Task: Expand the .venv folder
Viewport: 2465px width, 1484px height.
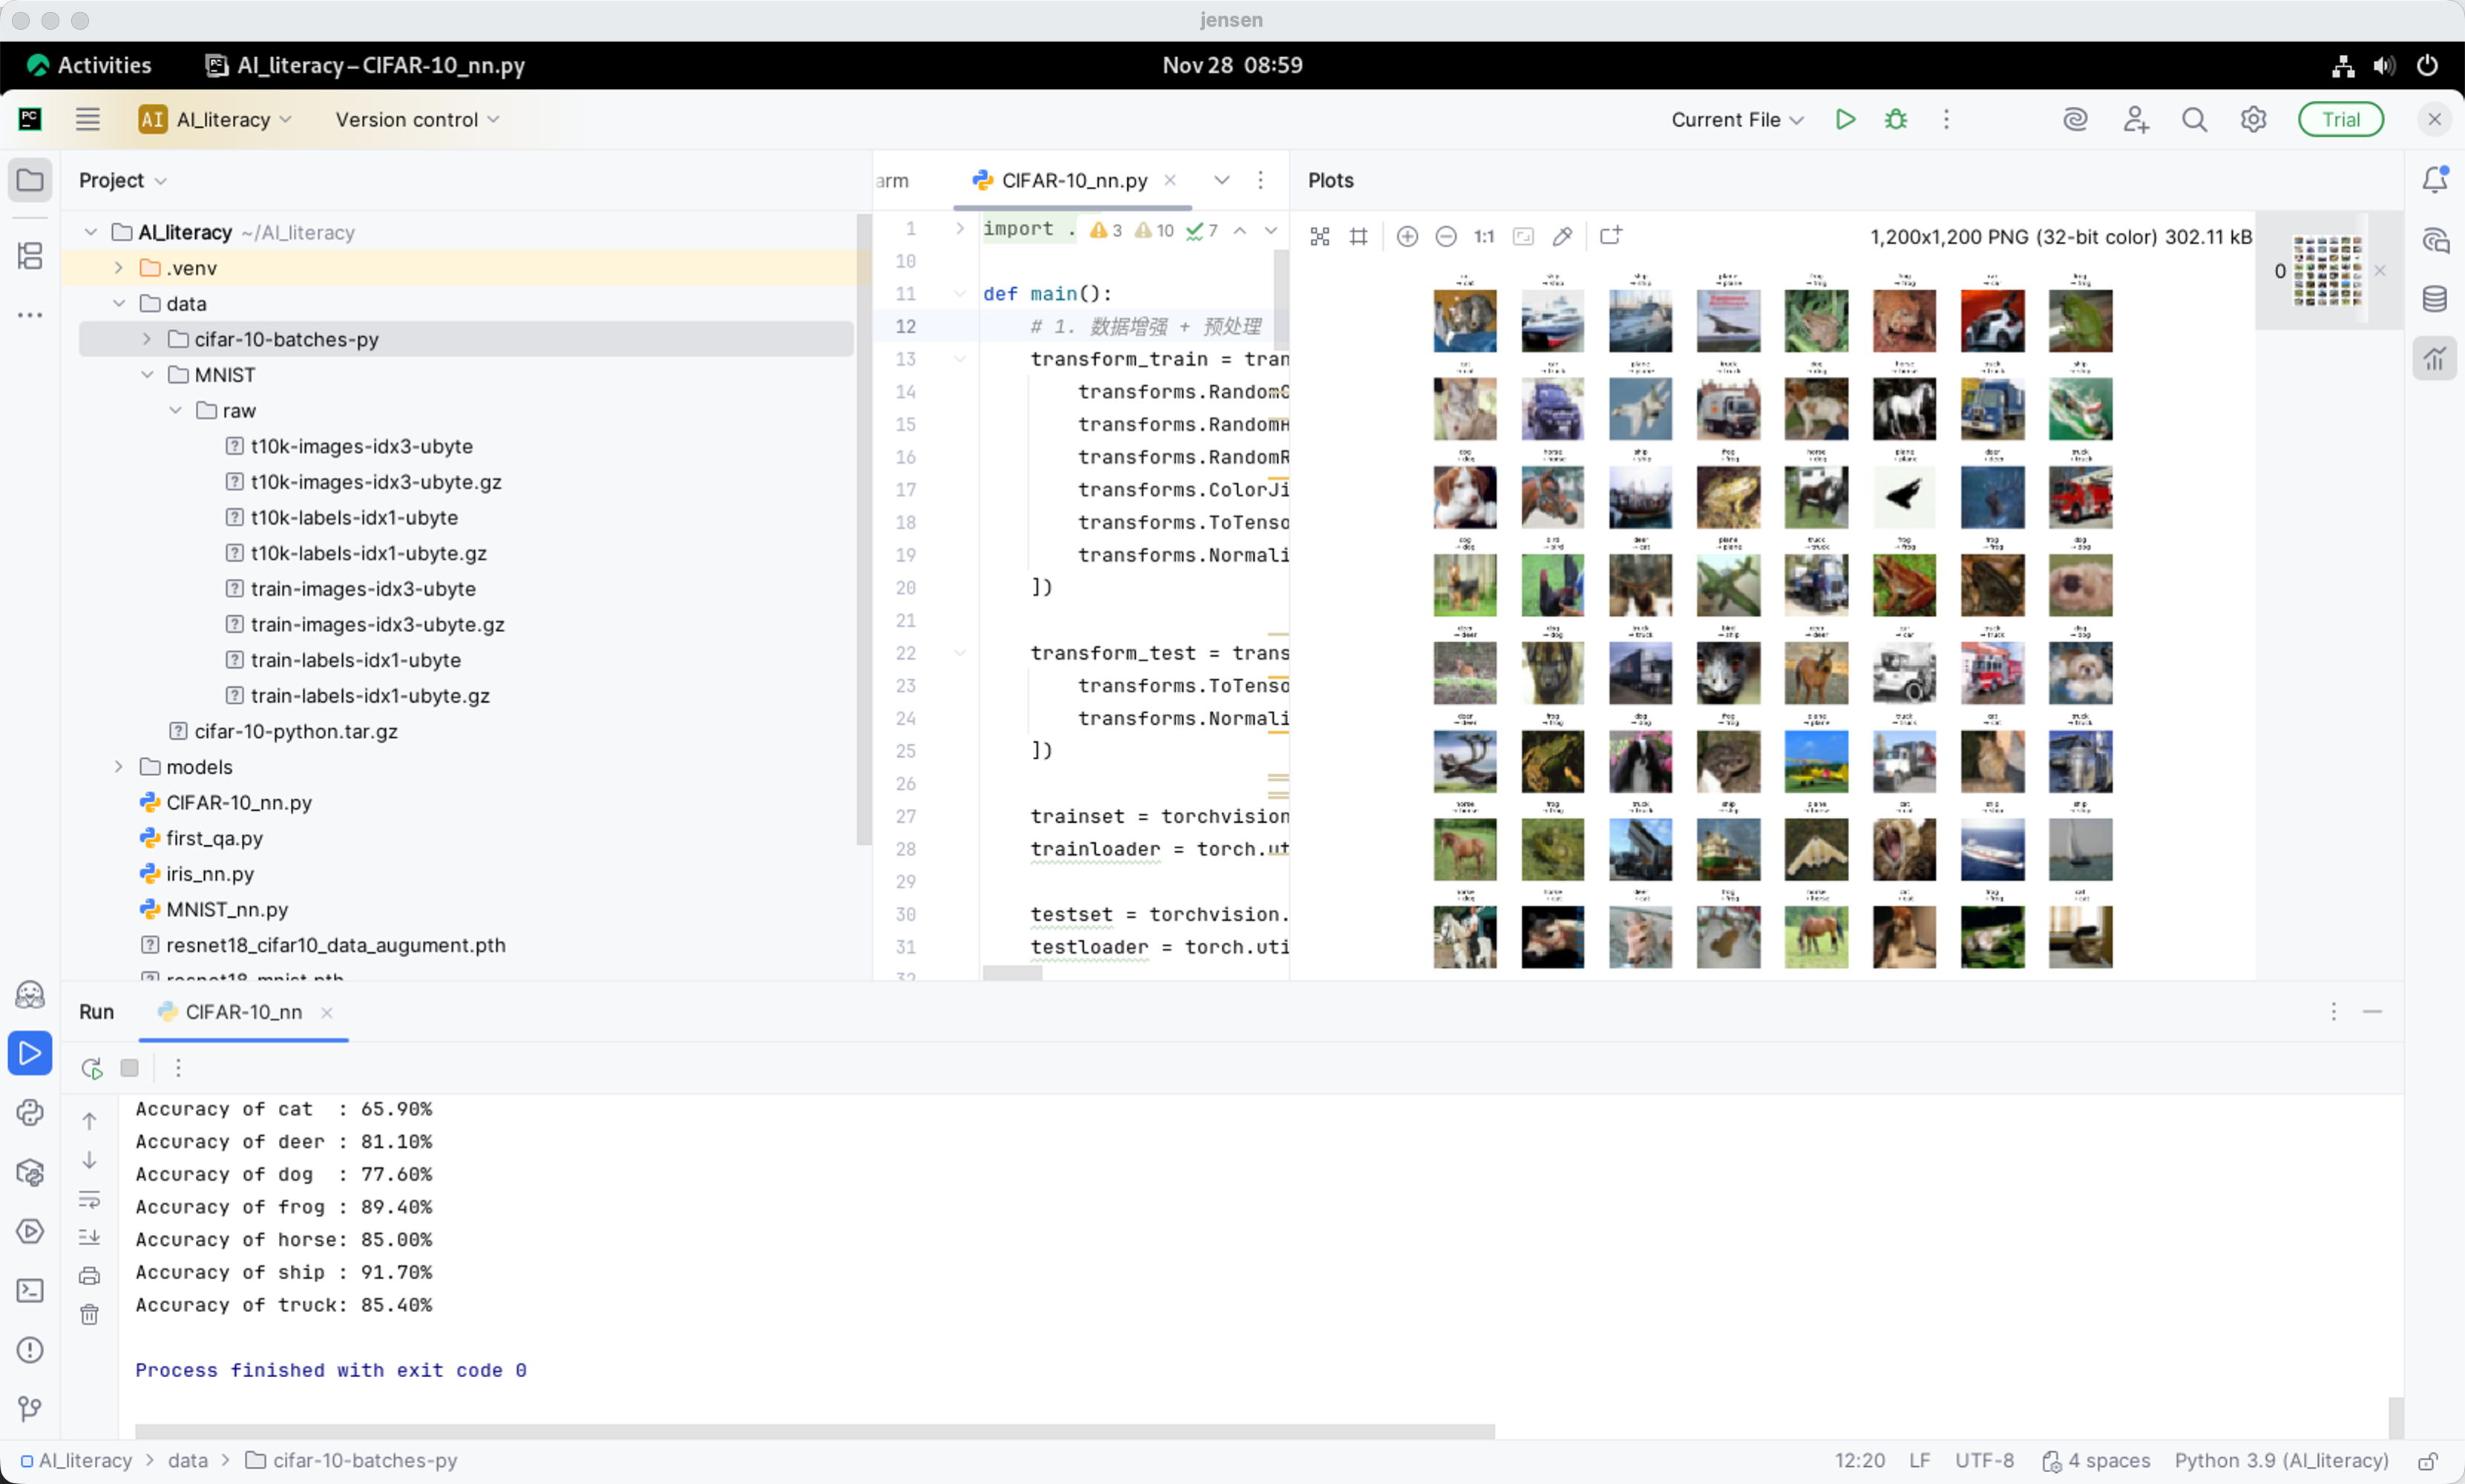Action: click(119, 268)
